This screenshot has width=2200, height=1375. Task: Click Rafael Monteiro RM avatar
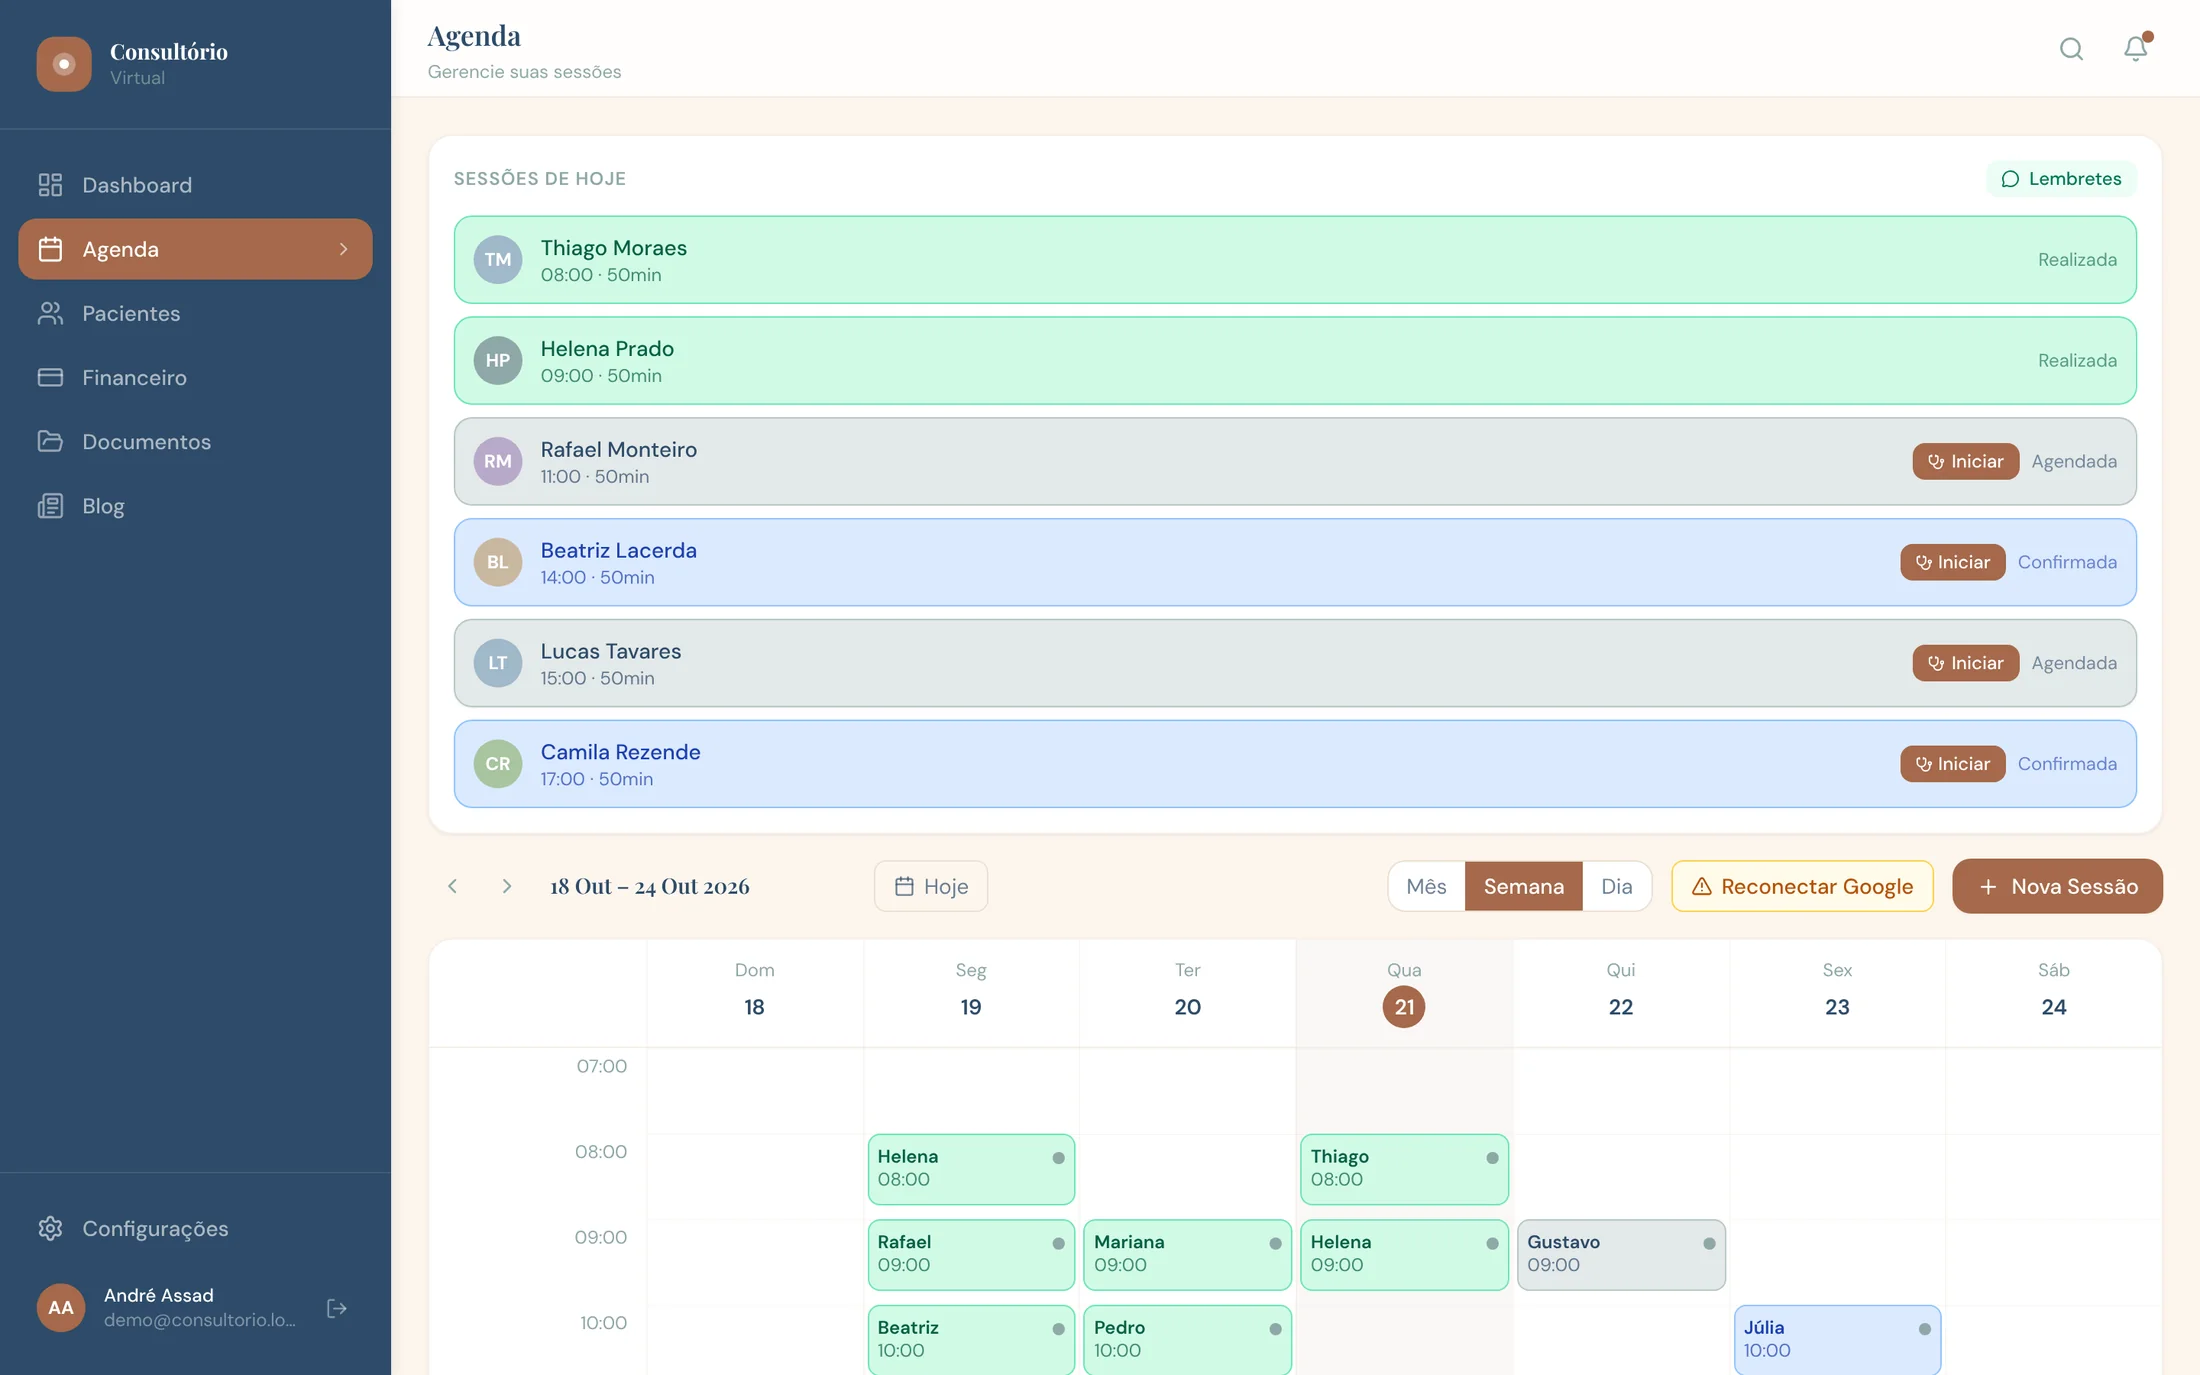(x=498, y=461)
